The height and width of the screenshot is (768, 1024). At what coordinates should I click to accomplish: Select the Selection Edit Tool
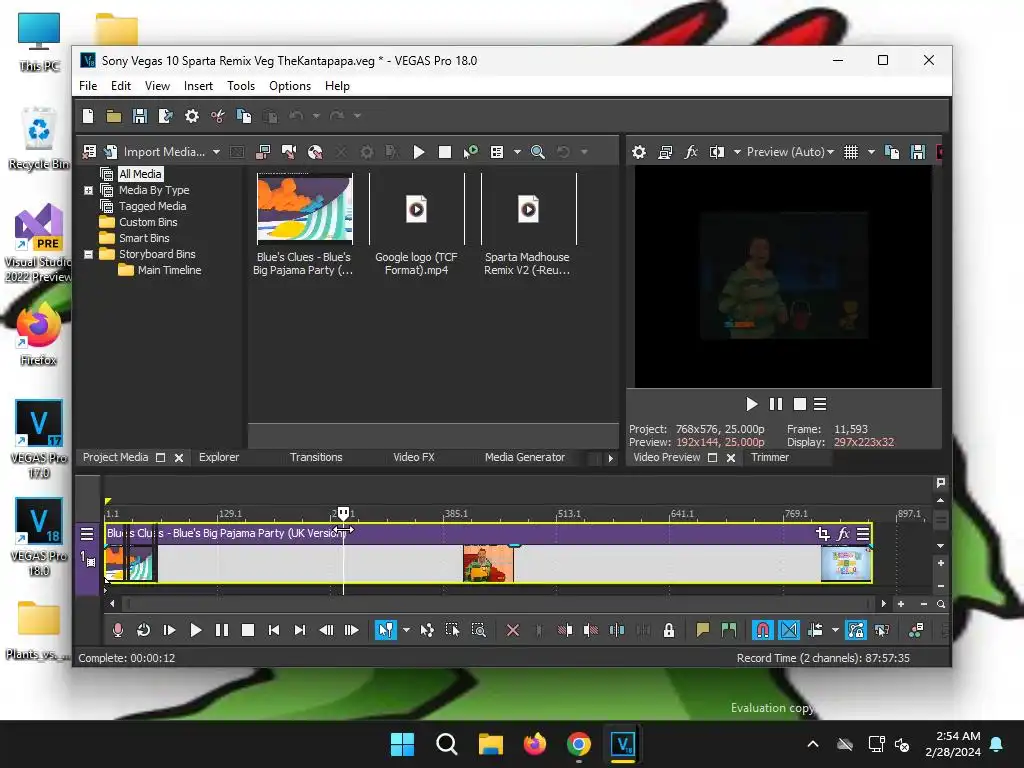pos(452,630)
